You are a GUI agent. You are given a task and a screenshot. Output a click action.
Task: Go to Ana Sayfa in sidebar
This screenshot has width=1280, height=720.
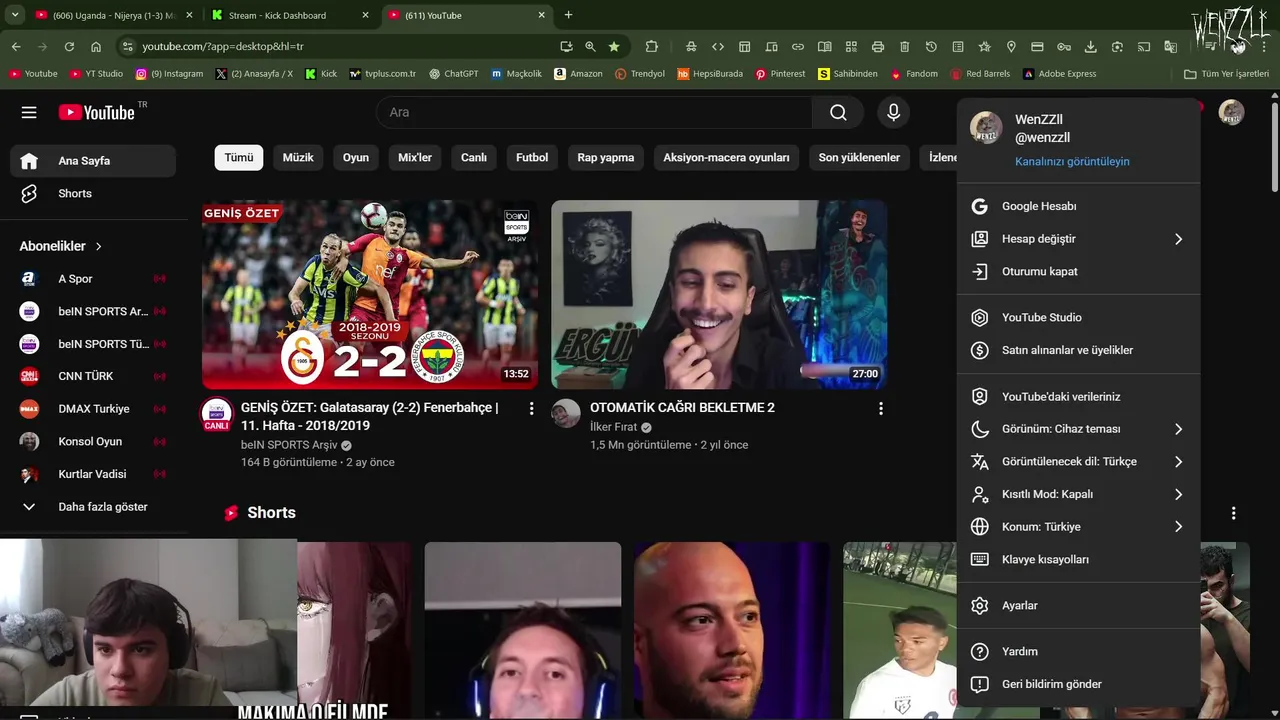(93, 160)
